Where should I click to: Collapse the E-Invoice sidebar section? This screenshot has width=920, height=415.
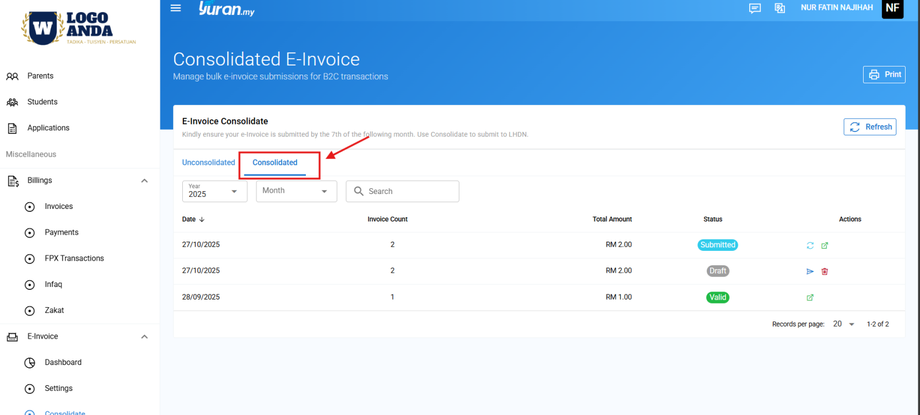click(x=144, y=337)
